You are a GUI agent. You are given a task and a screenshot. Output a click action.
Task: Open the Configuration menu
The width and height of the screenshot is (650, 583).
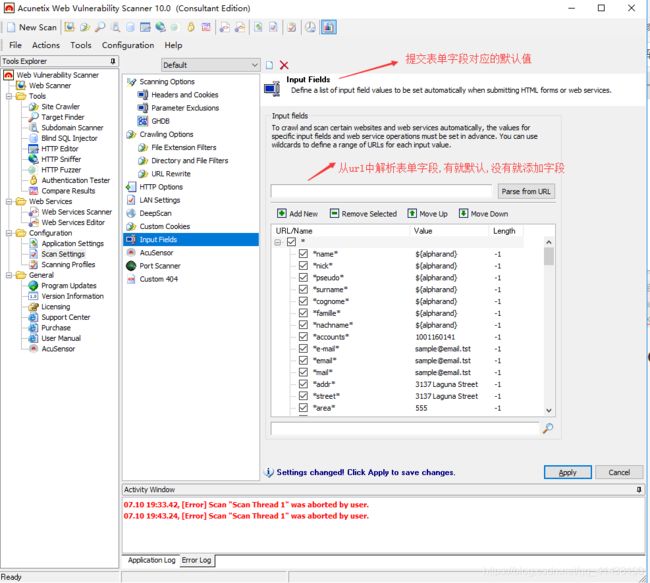click(x=128, y=45)
